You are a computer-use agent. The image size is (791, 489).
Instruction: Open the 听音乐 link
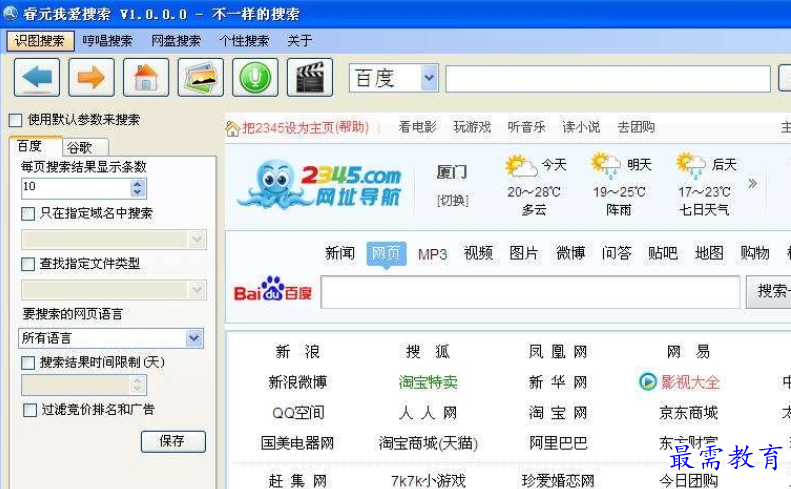coord(527,127)
